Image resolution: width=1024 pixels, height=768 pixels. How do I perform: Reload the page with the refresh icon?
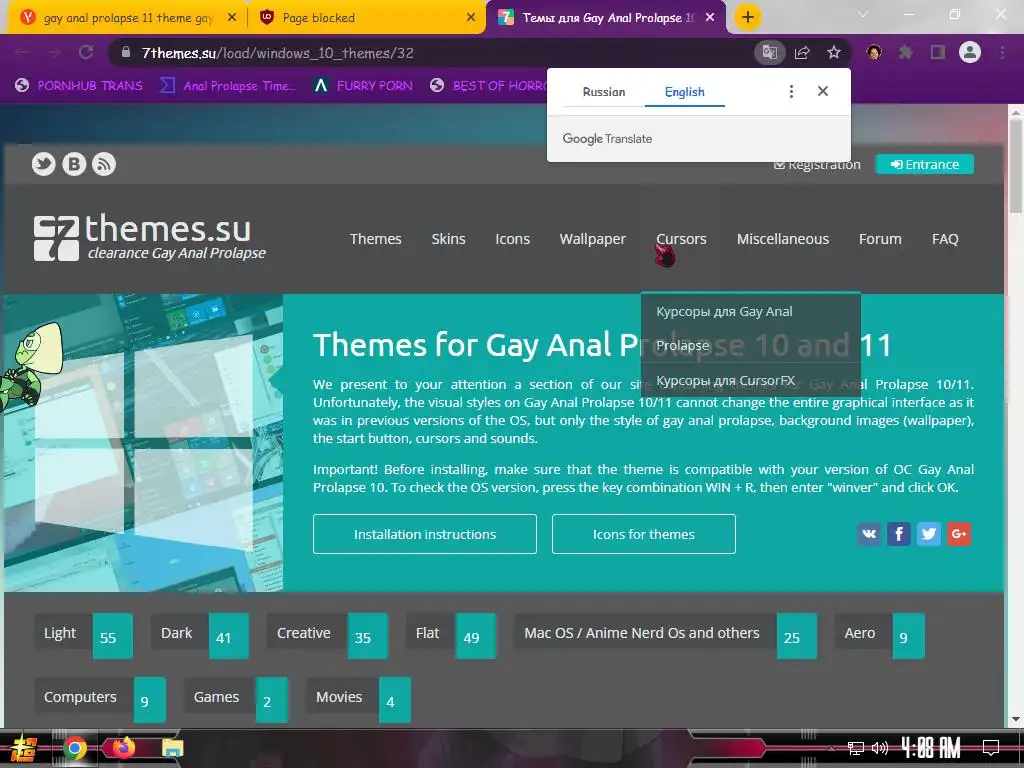86,52
